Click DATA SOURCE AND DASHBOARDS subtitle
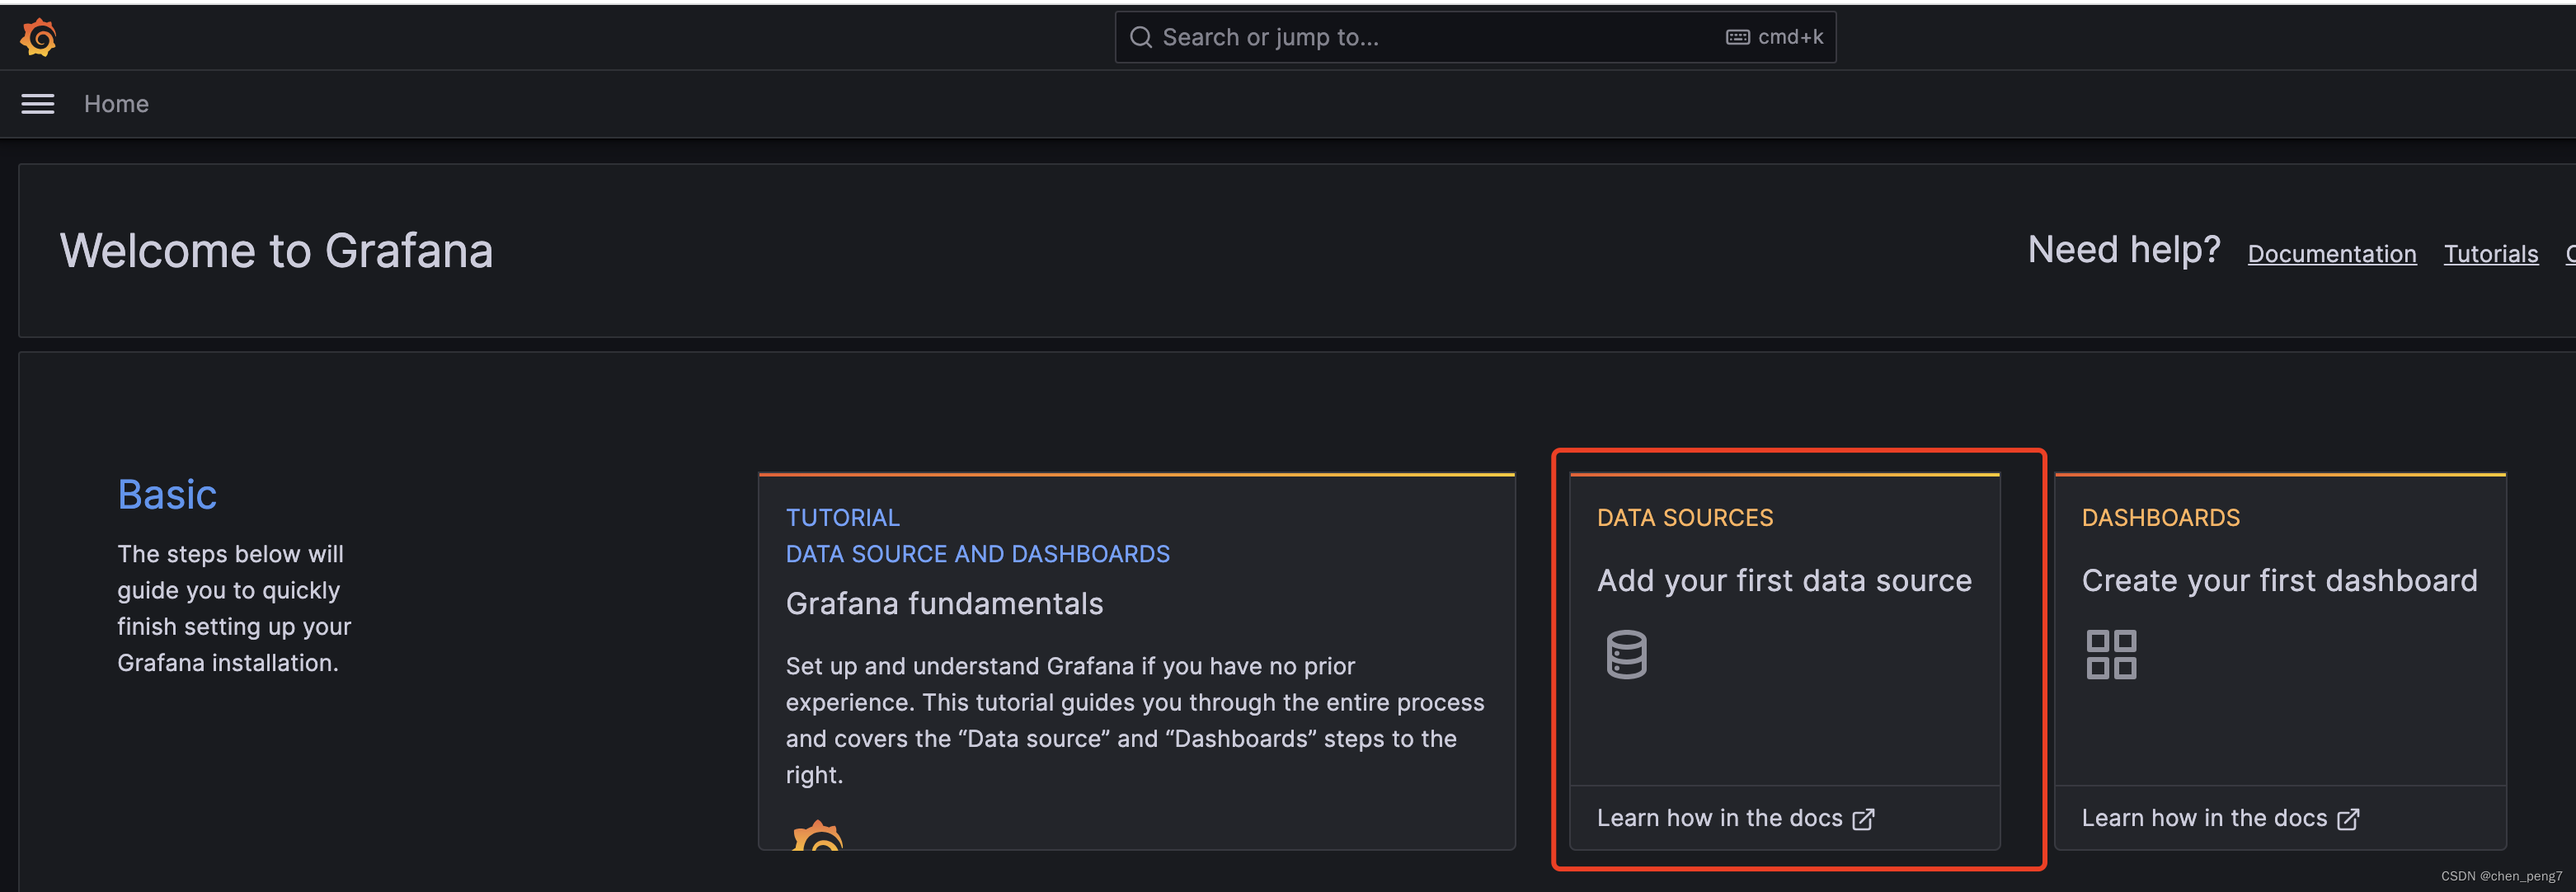Viewport: 2576px width, 892px height. click(x=978, y=554)
